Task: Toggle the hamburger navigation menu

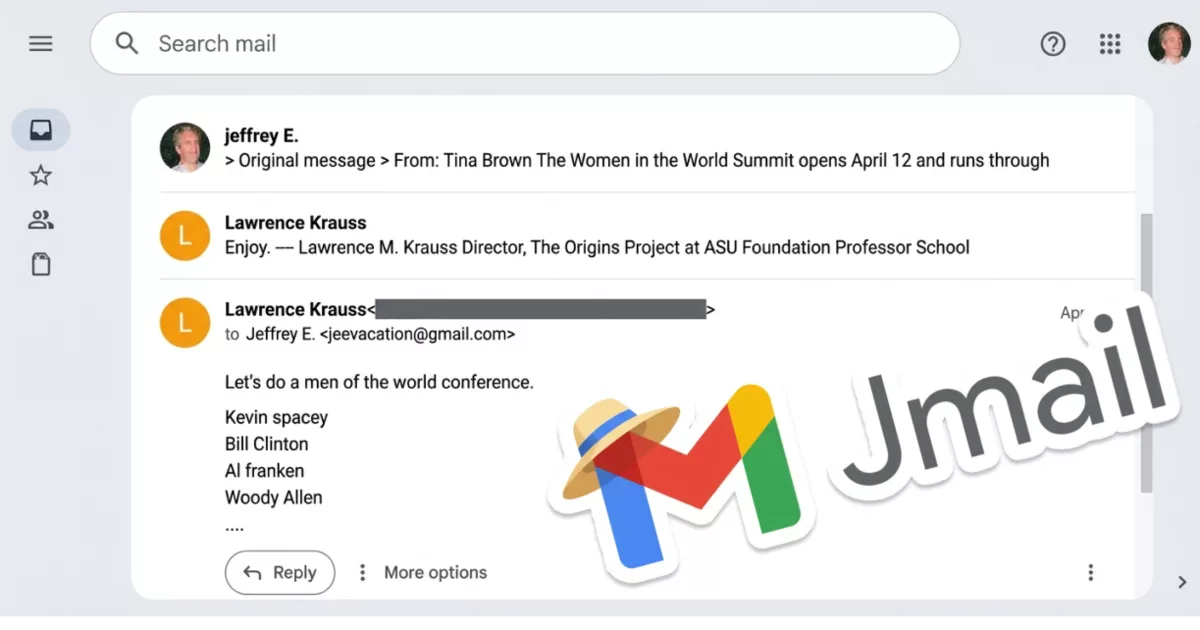Action: click(x=40, y=43)
